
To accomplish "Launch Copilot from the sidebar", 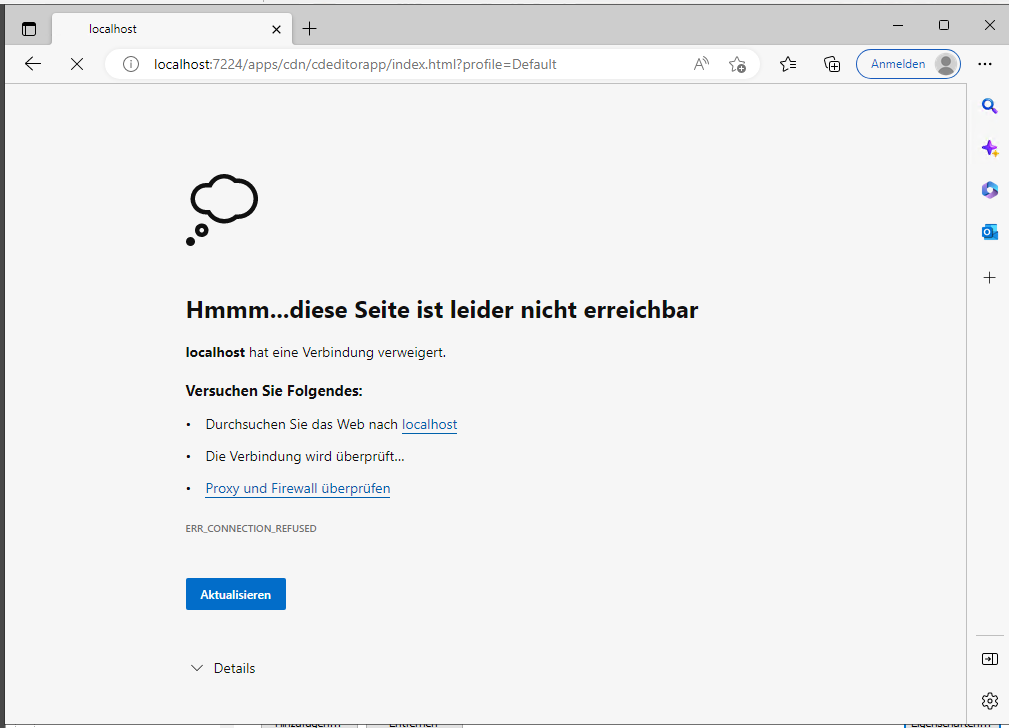I will pos(989,148).
